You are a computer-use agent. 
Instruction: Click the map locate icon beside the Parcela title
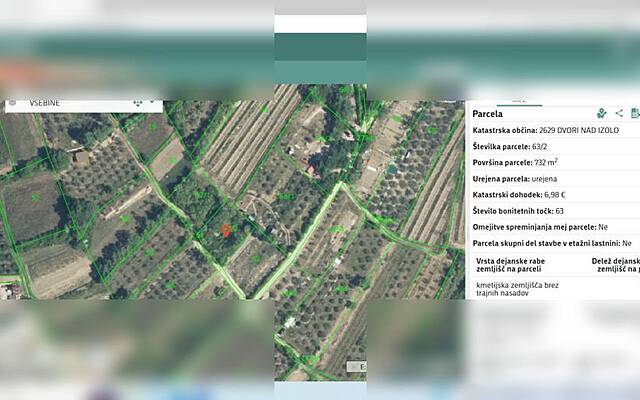pos(602,113)
